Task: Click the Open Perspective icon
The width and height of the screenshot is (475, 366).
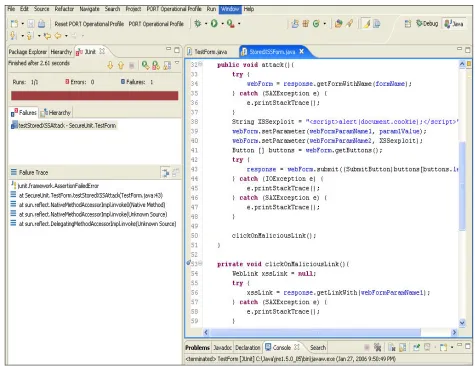Action: pos(407,24)
